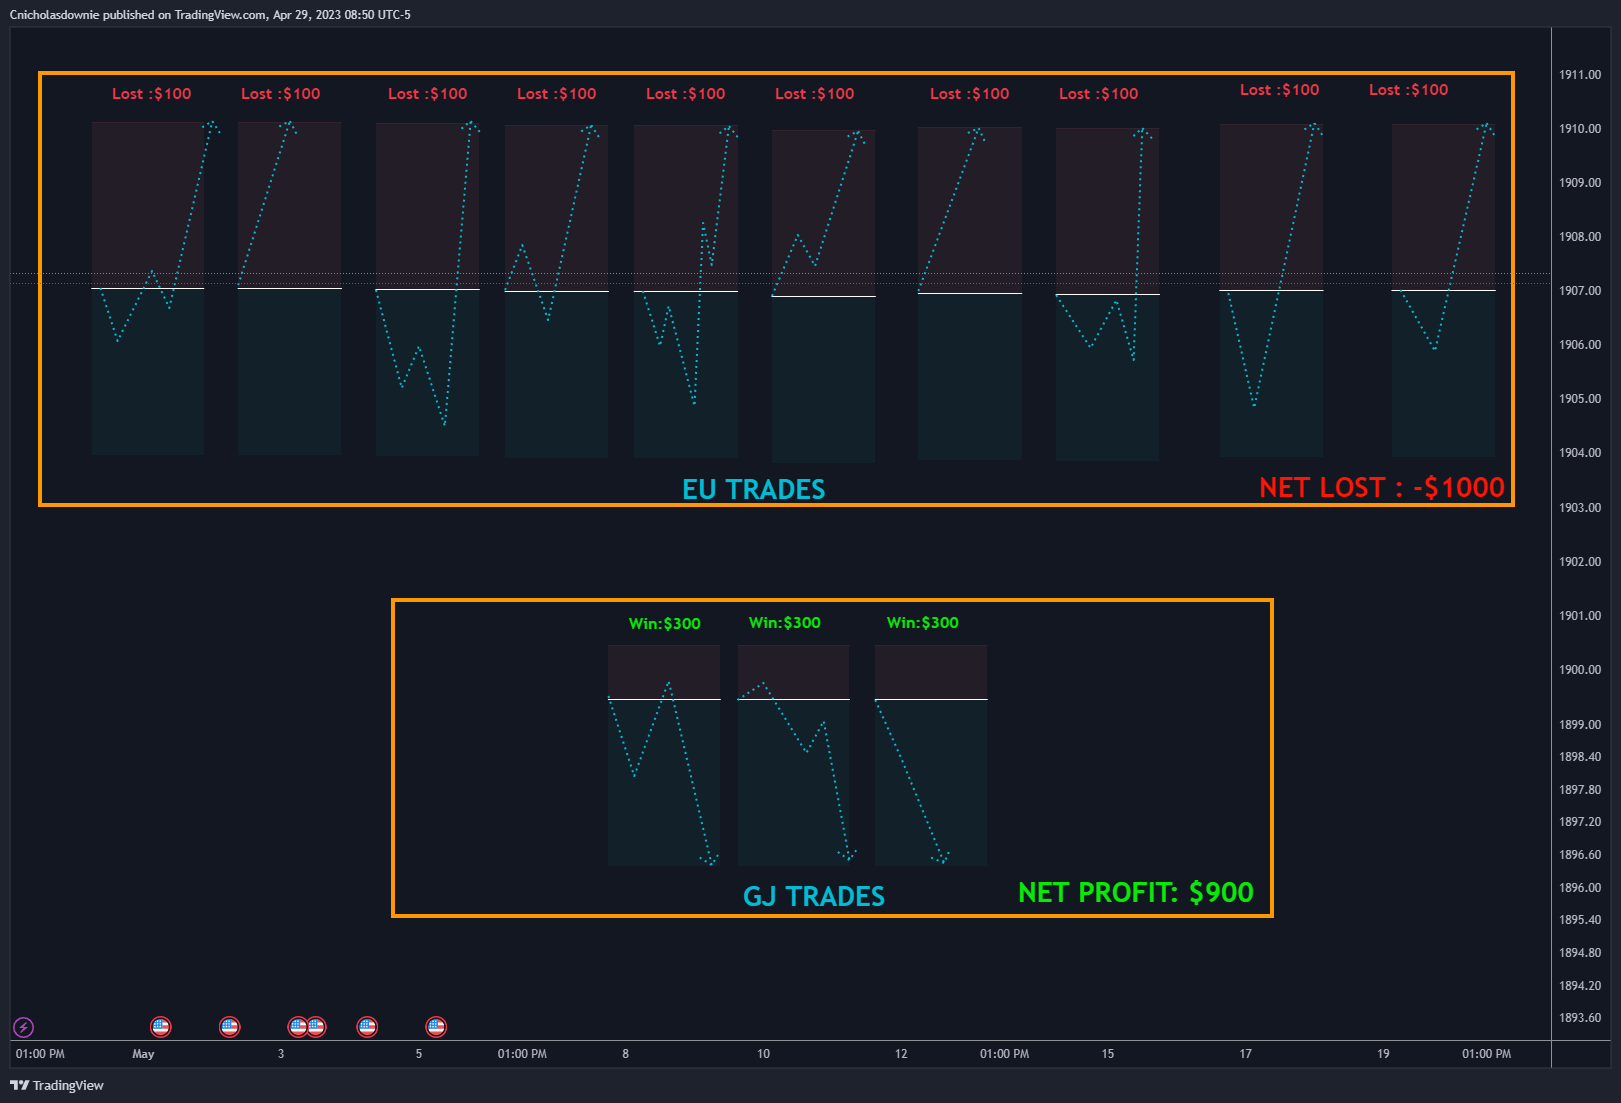Click the 1897.80 price axis label
This screenshot has width=1621, height=1103.
[1580, 790]
